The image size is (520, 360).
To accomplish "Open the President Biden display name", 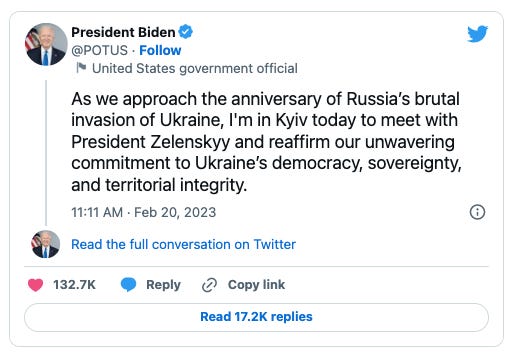I will click(x=123, y=32).
